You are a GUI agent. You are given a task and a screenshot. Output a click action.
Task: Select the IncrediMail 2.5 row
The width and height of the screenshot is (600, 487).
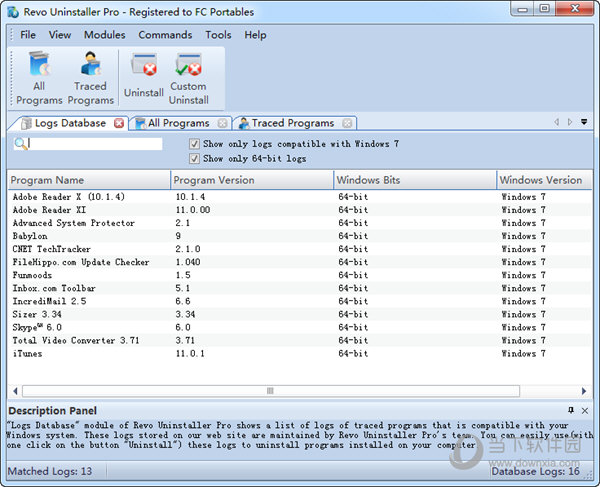[x=300, y=301]
